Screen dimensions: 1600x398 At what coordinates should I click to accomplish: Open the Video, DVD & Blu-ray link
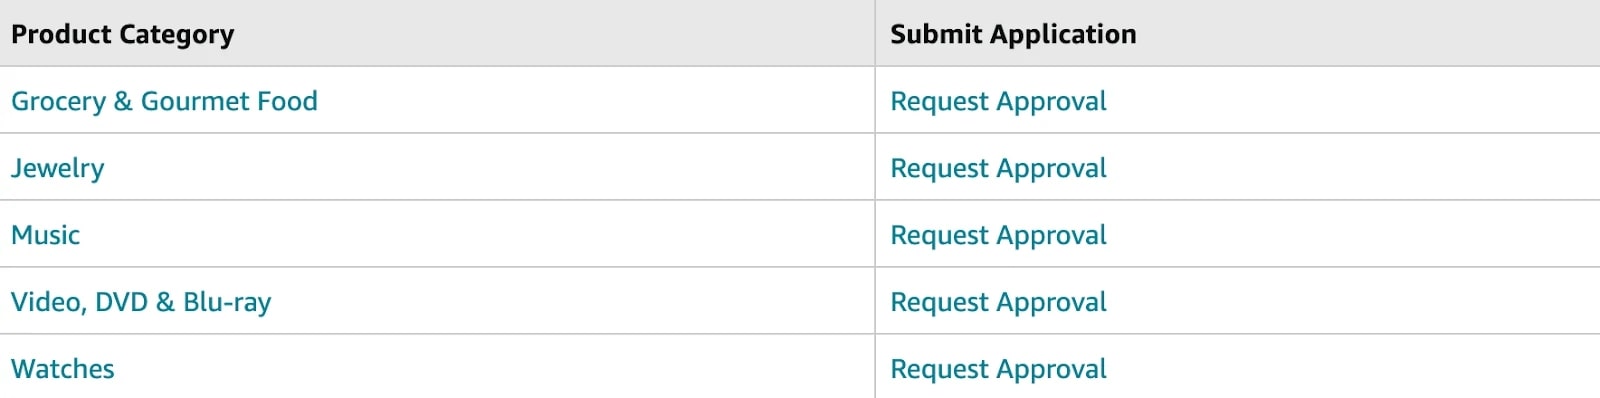point(141,303)
